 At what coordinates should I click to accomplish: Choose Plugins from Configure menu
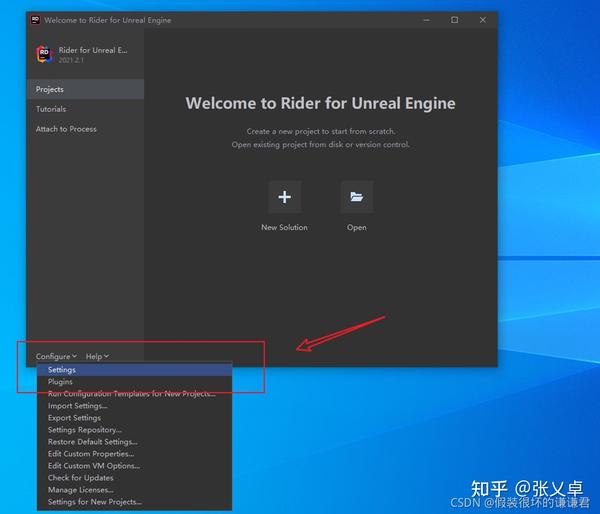point(134,382)
